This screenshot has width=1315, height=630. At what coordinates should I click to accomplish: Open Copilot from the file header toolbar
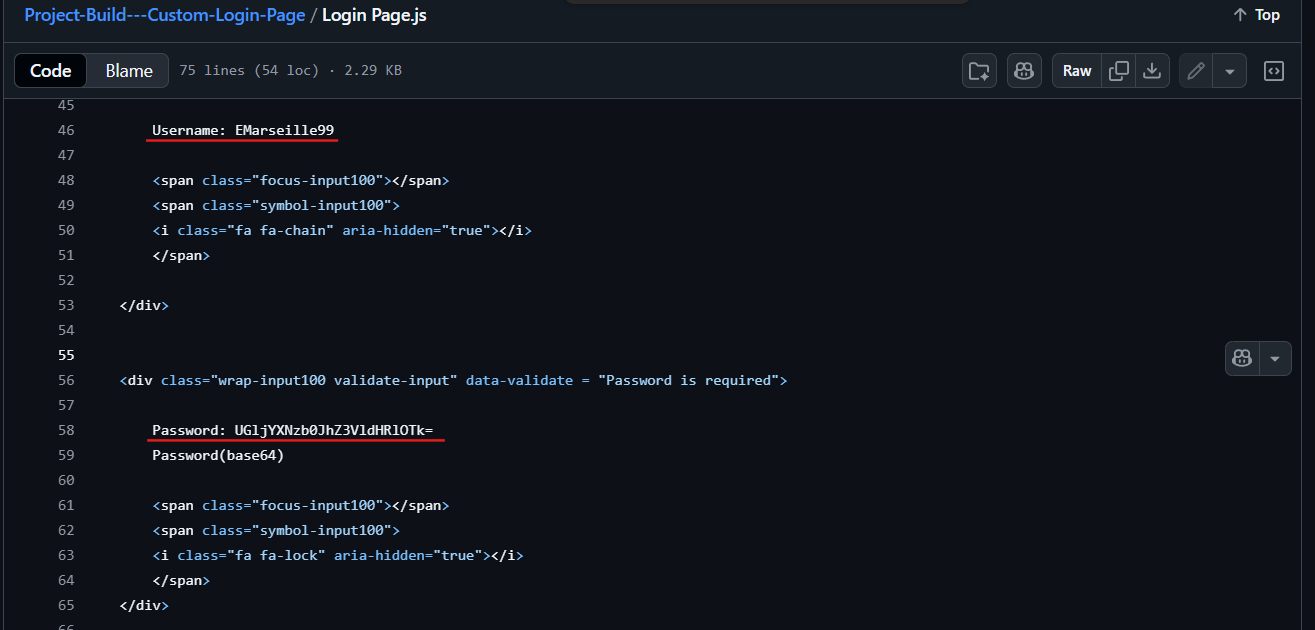1023,71
